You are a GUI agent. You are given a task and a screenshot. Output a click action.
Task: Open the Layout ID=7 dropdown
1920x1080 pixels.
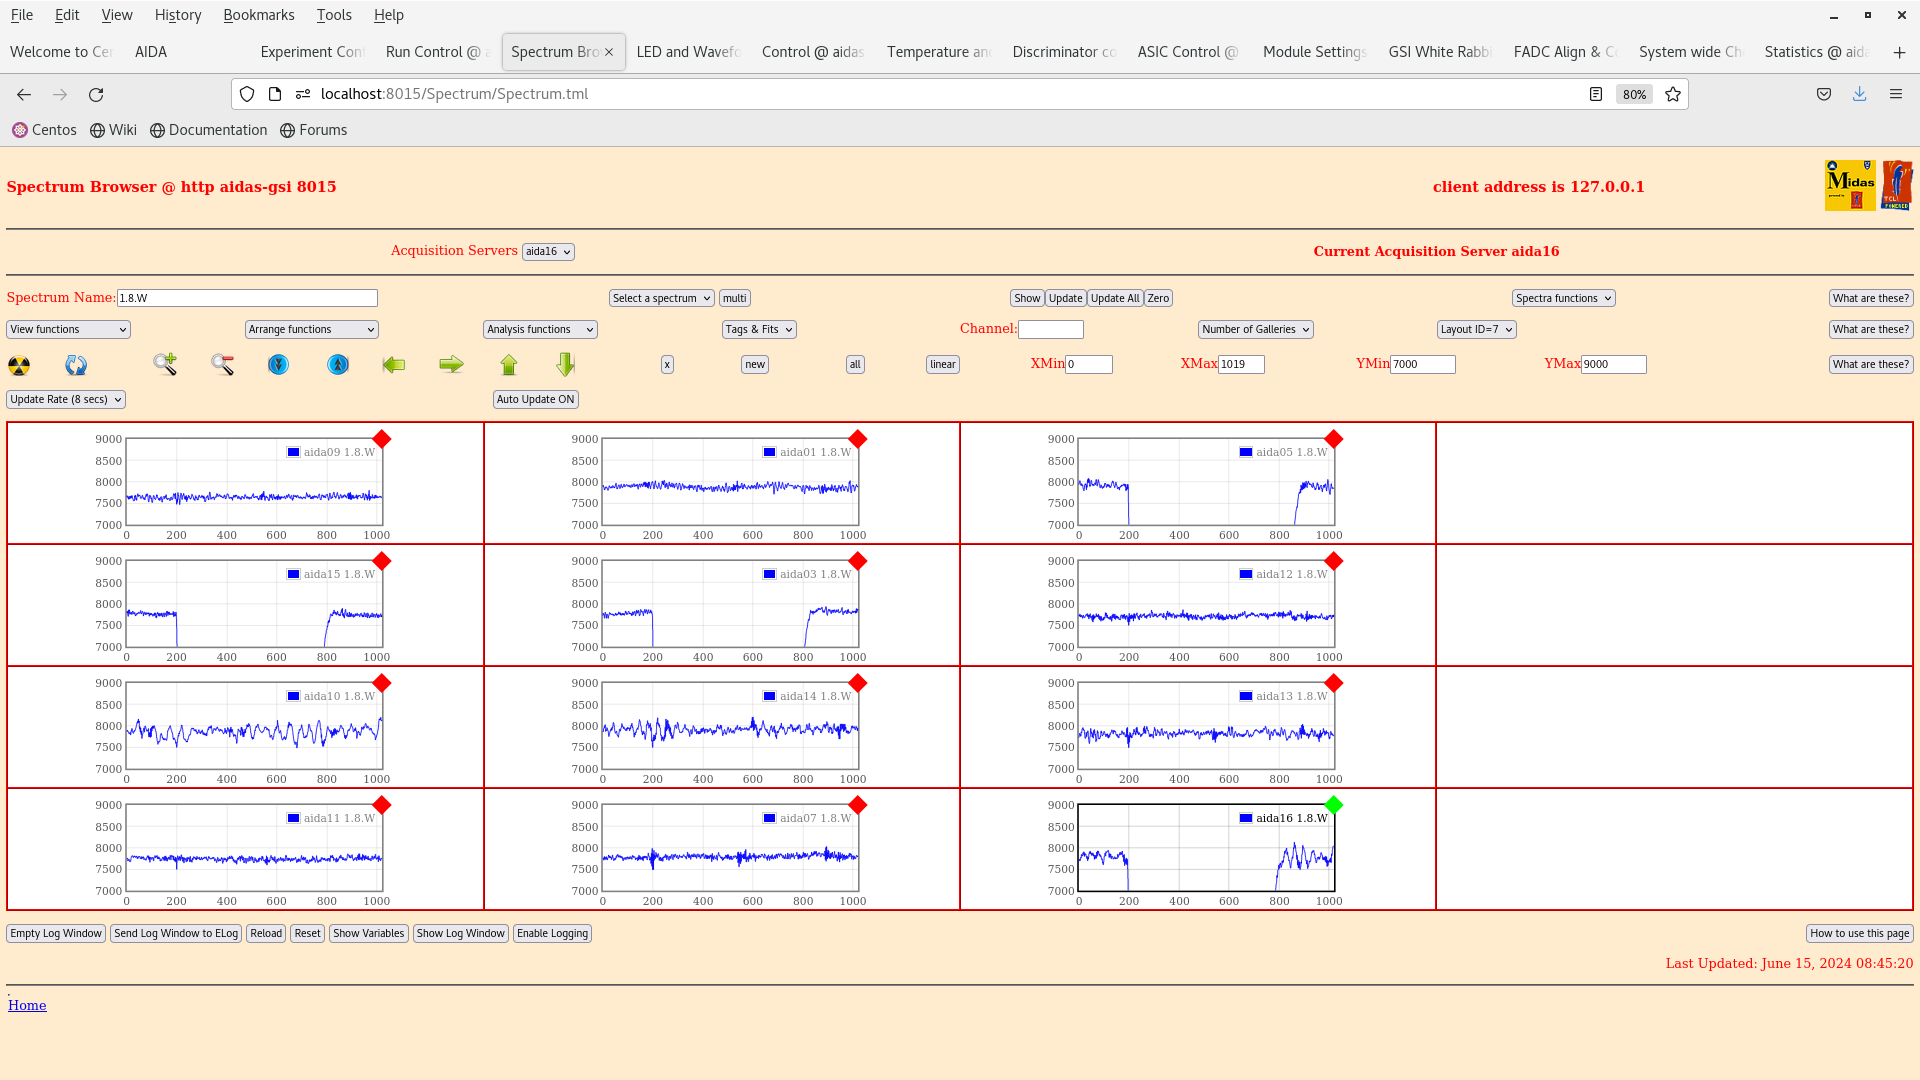click(1476, 329)
